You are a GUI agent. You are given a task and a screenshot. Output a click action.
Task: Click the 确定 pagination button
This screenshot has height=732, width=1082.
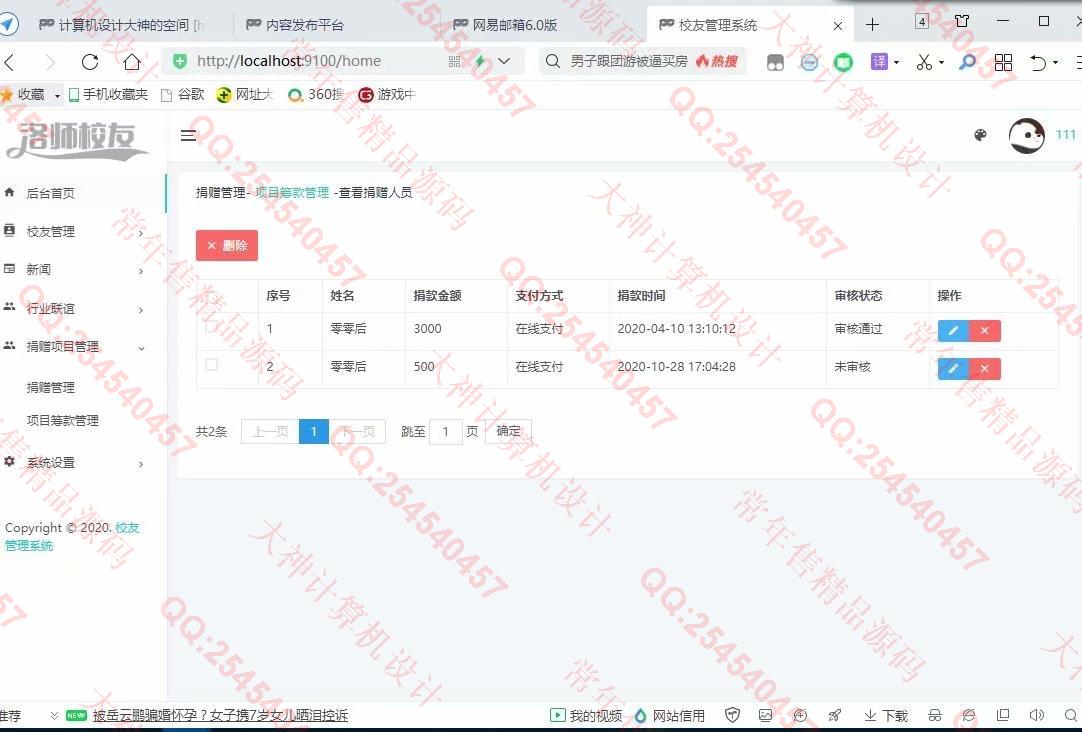[x=509, y=431]
